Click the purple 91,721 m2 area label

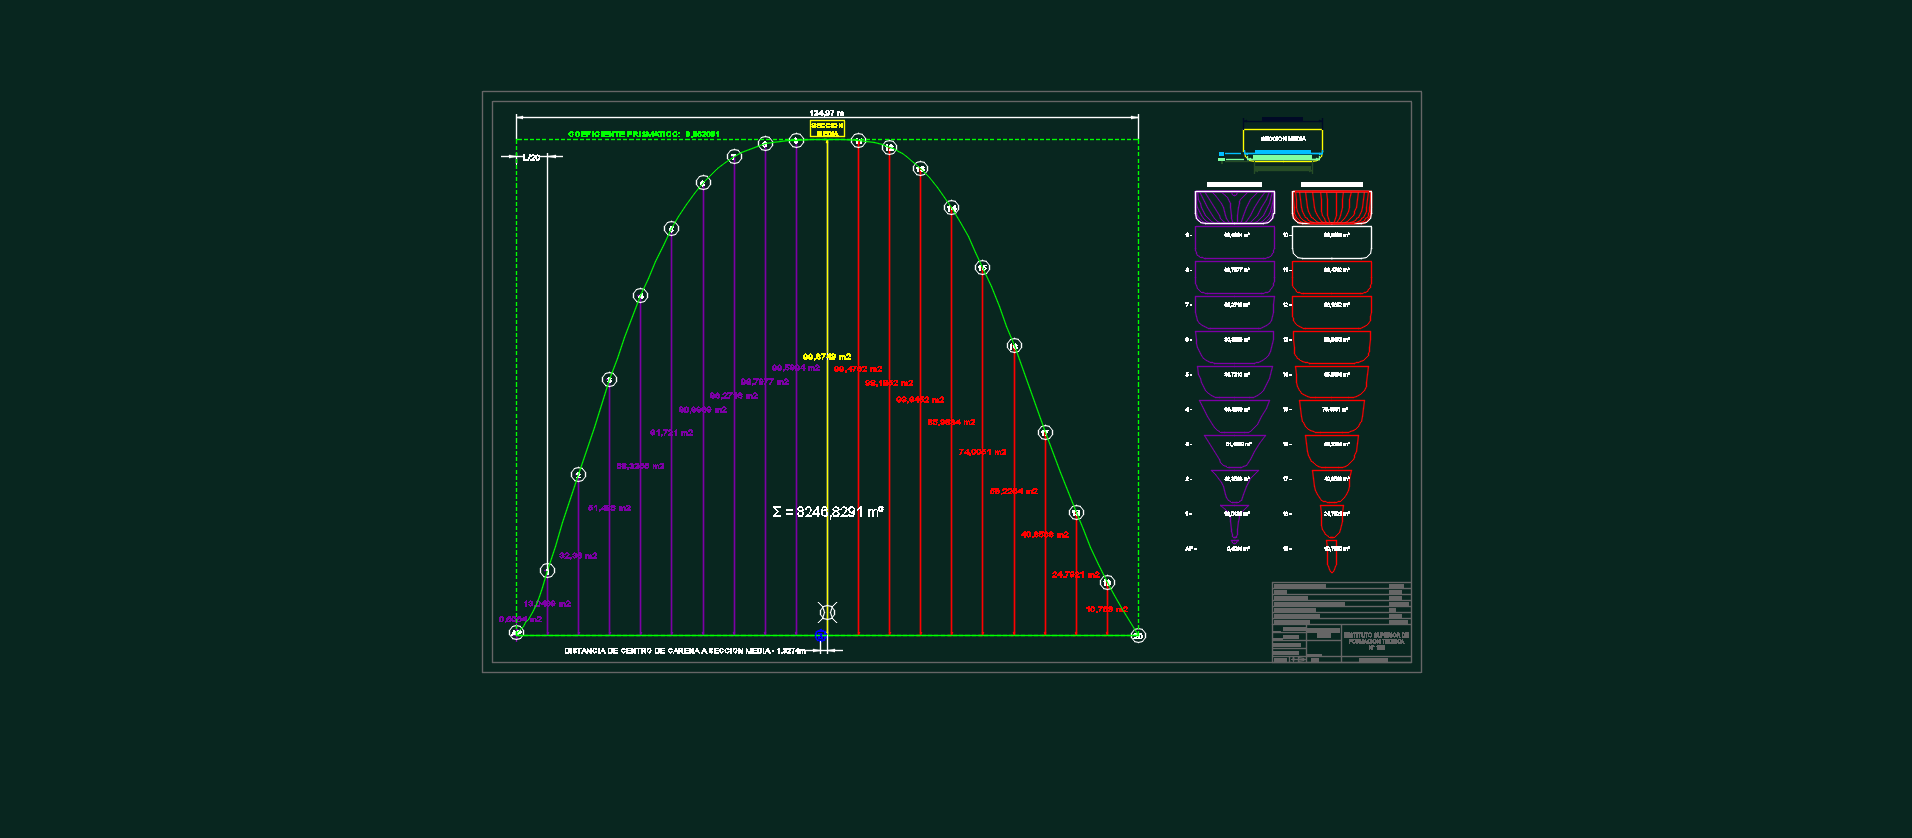(671, 433)
